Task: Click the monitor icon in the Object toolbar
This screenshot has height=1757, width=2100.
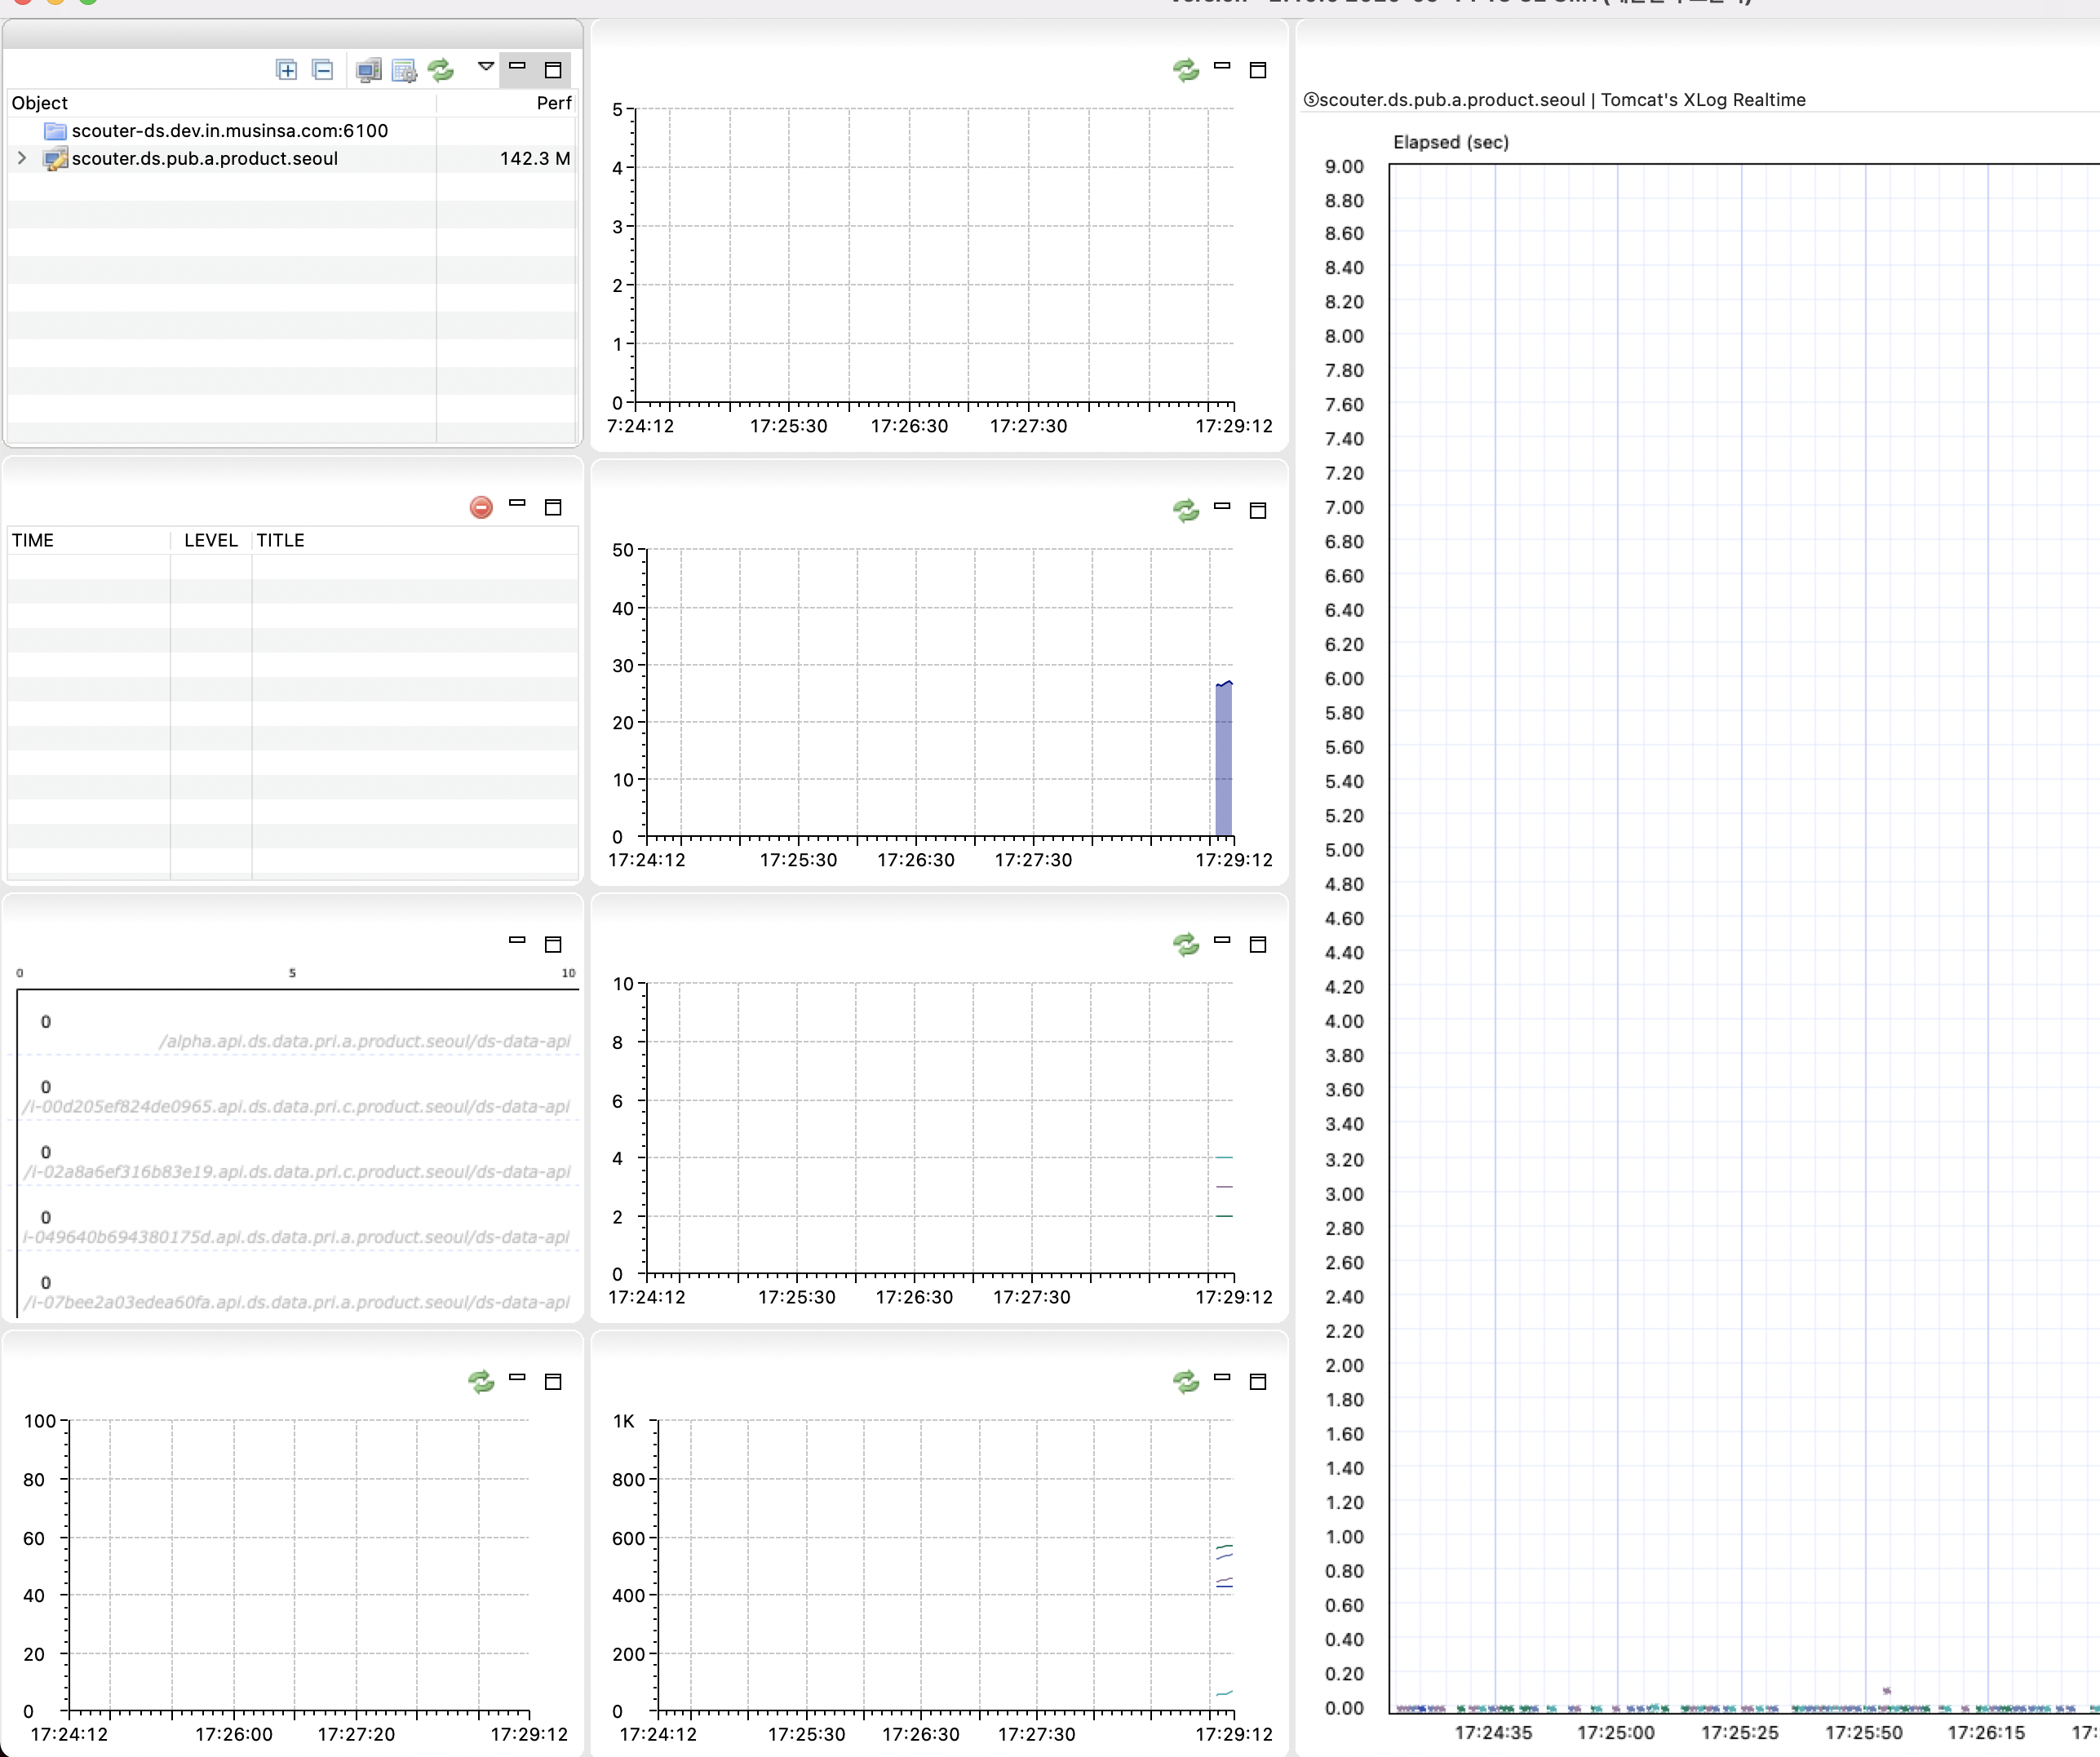Action: click(x=369, y=70)
